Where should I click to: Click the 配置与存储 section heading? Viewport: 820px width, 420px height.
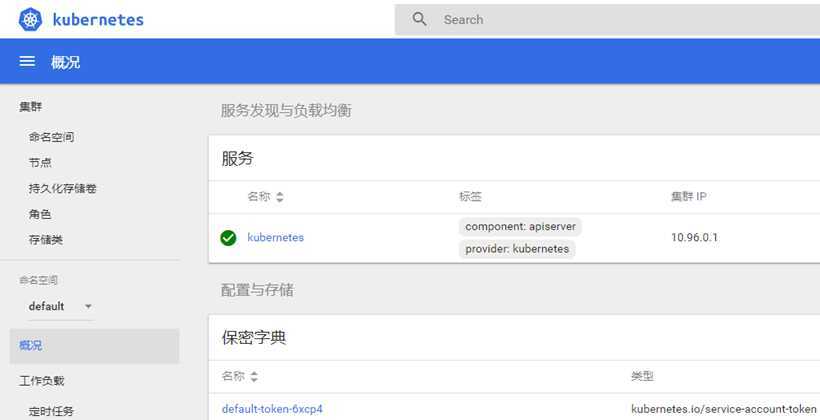coord(257,290)
